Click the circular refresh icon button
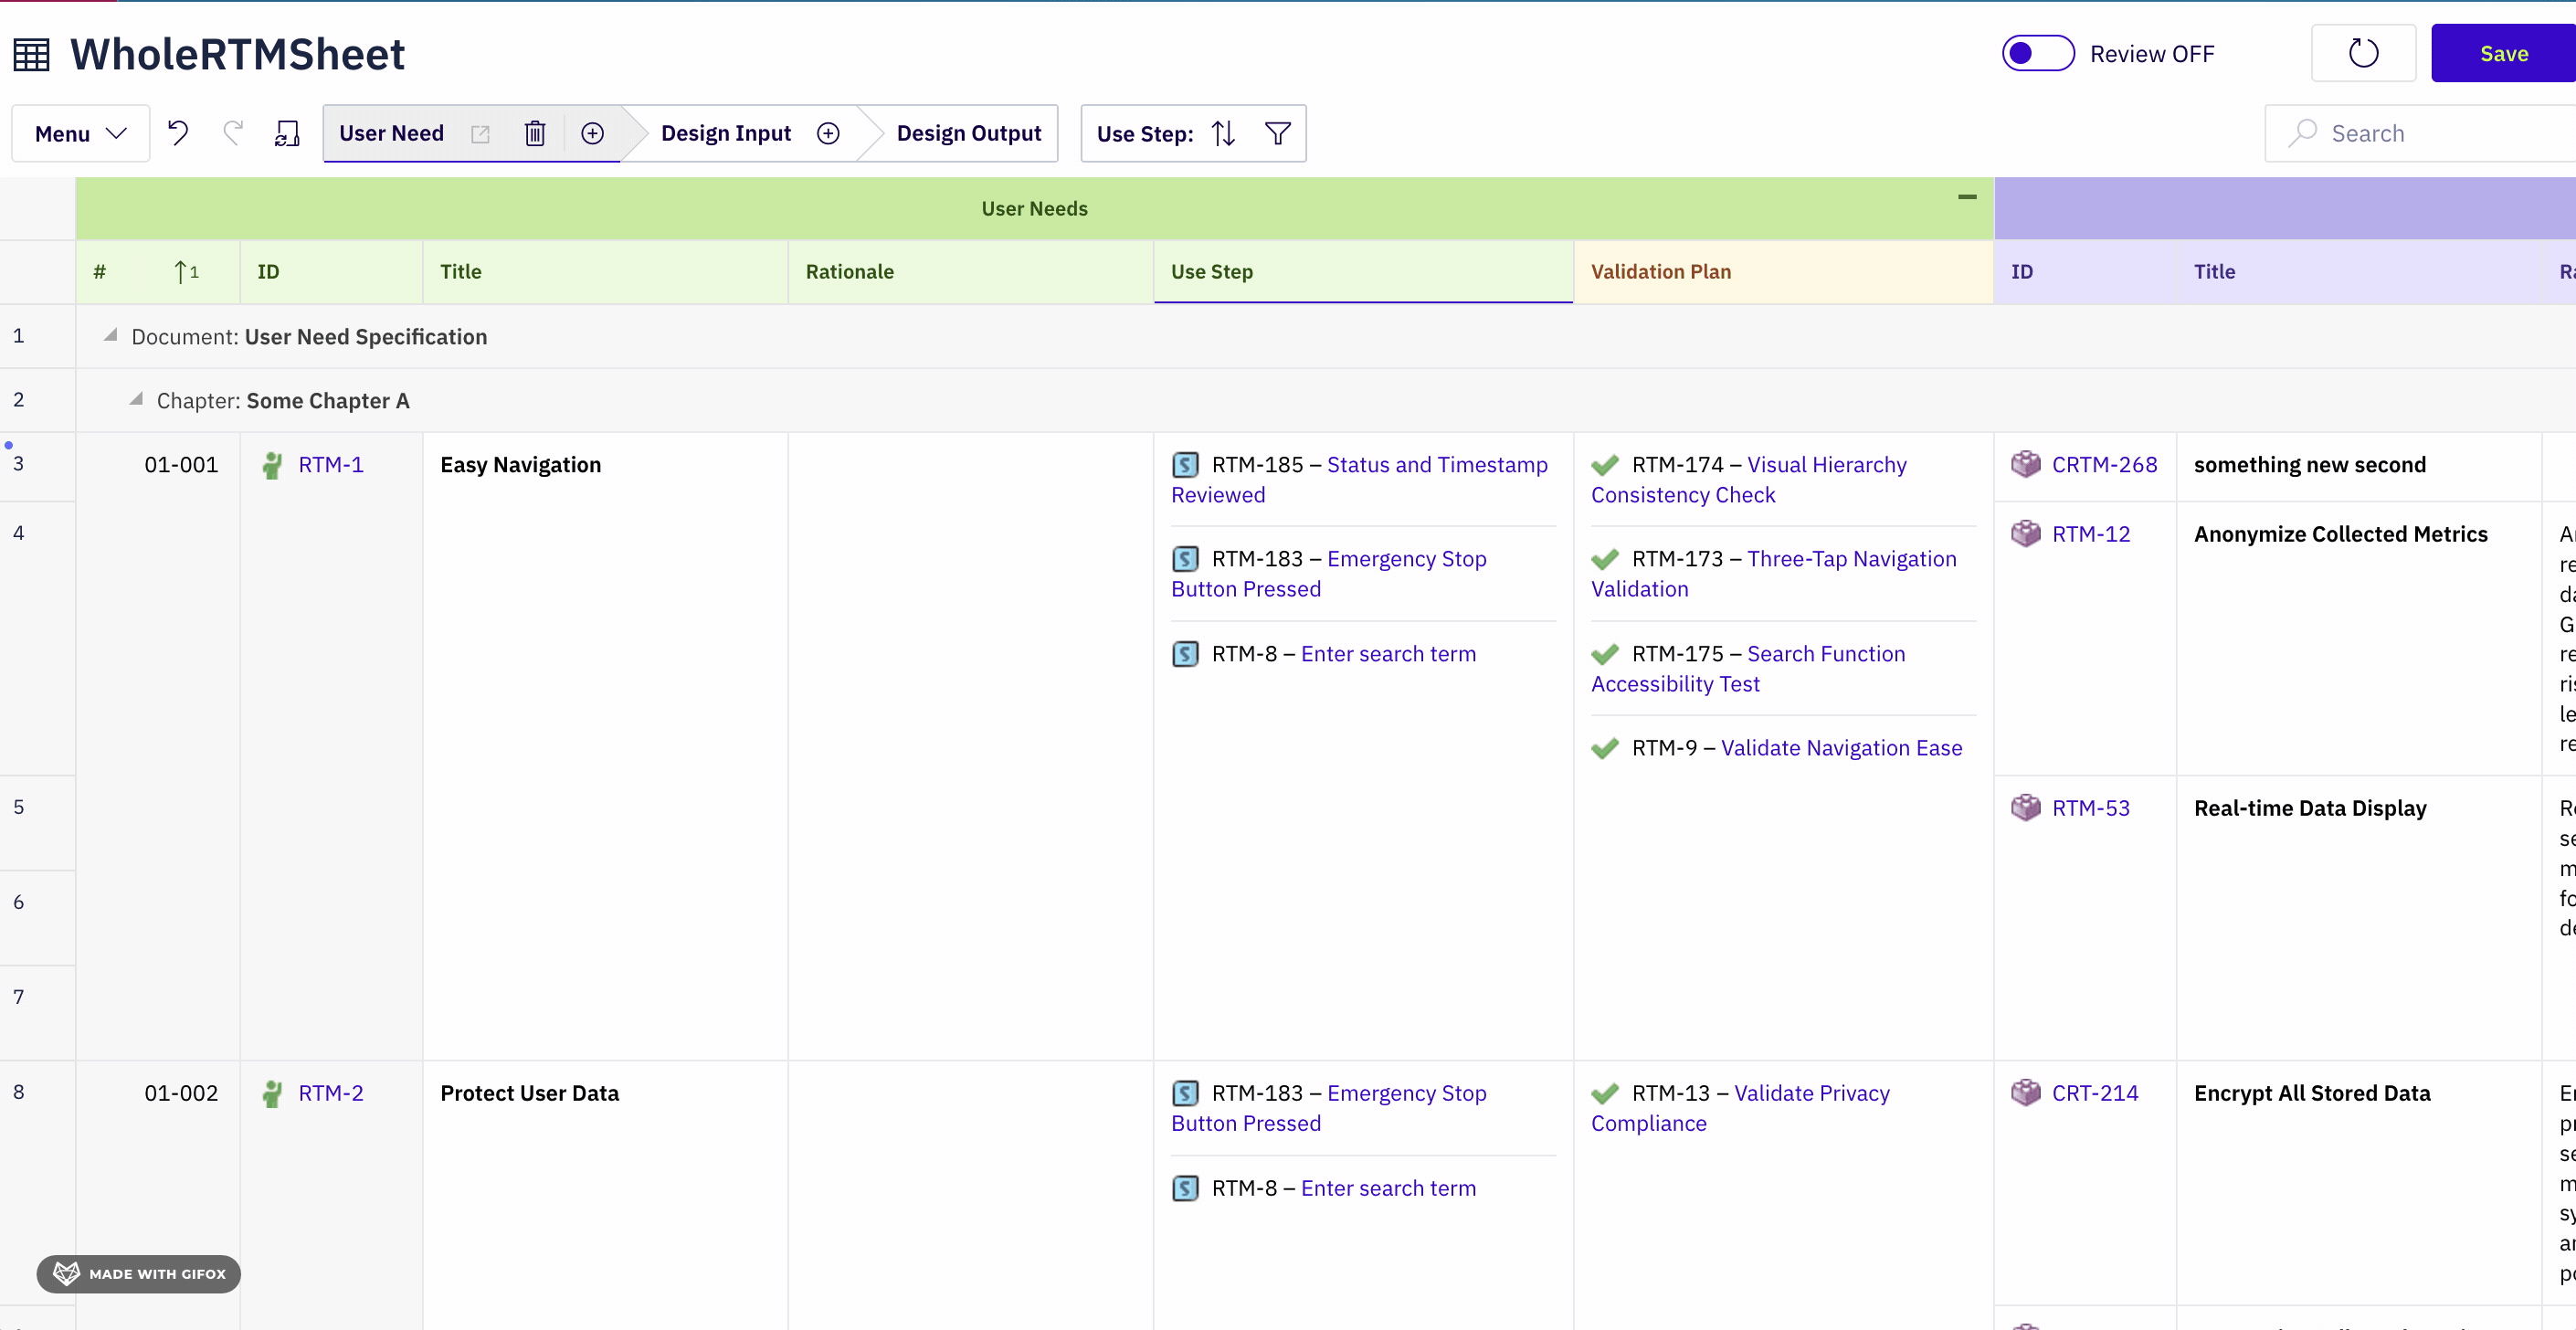Viewport: 2576px width, 1330px height. [2363, 53]
